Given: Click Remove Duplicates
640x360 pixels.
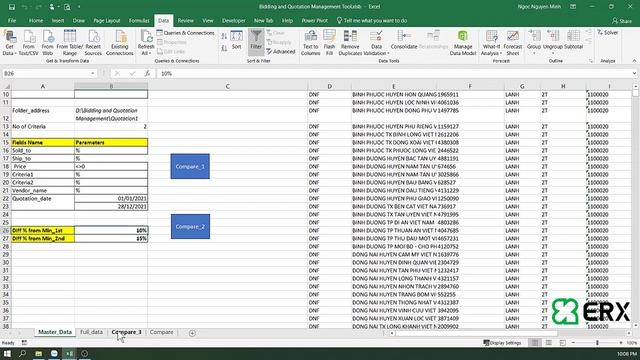Looking at the screenshot, I should [x=350, y=43].
